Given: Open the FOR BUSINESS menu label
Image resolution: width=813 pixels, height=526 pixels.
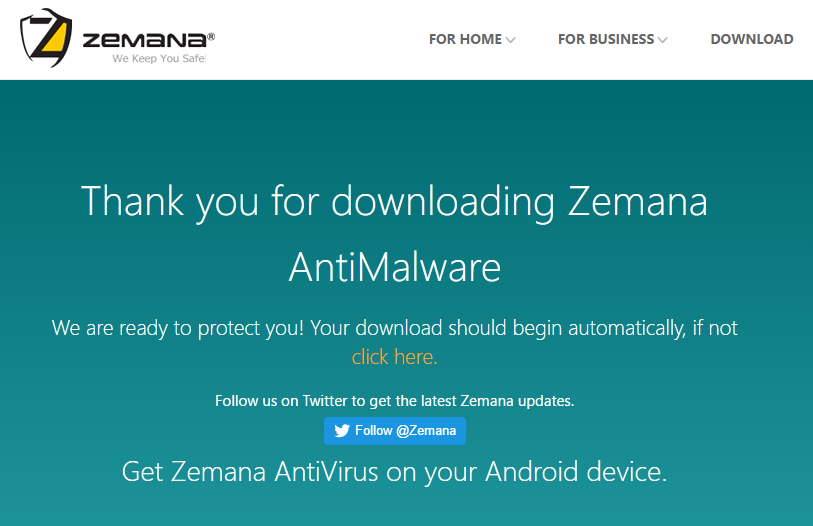Looking at the screenshot, I should pos(605,39).
